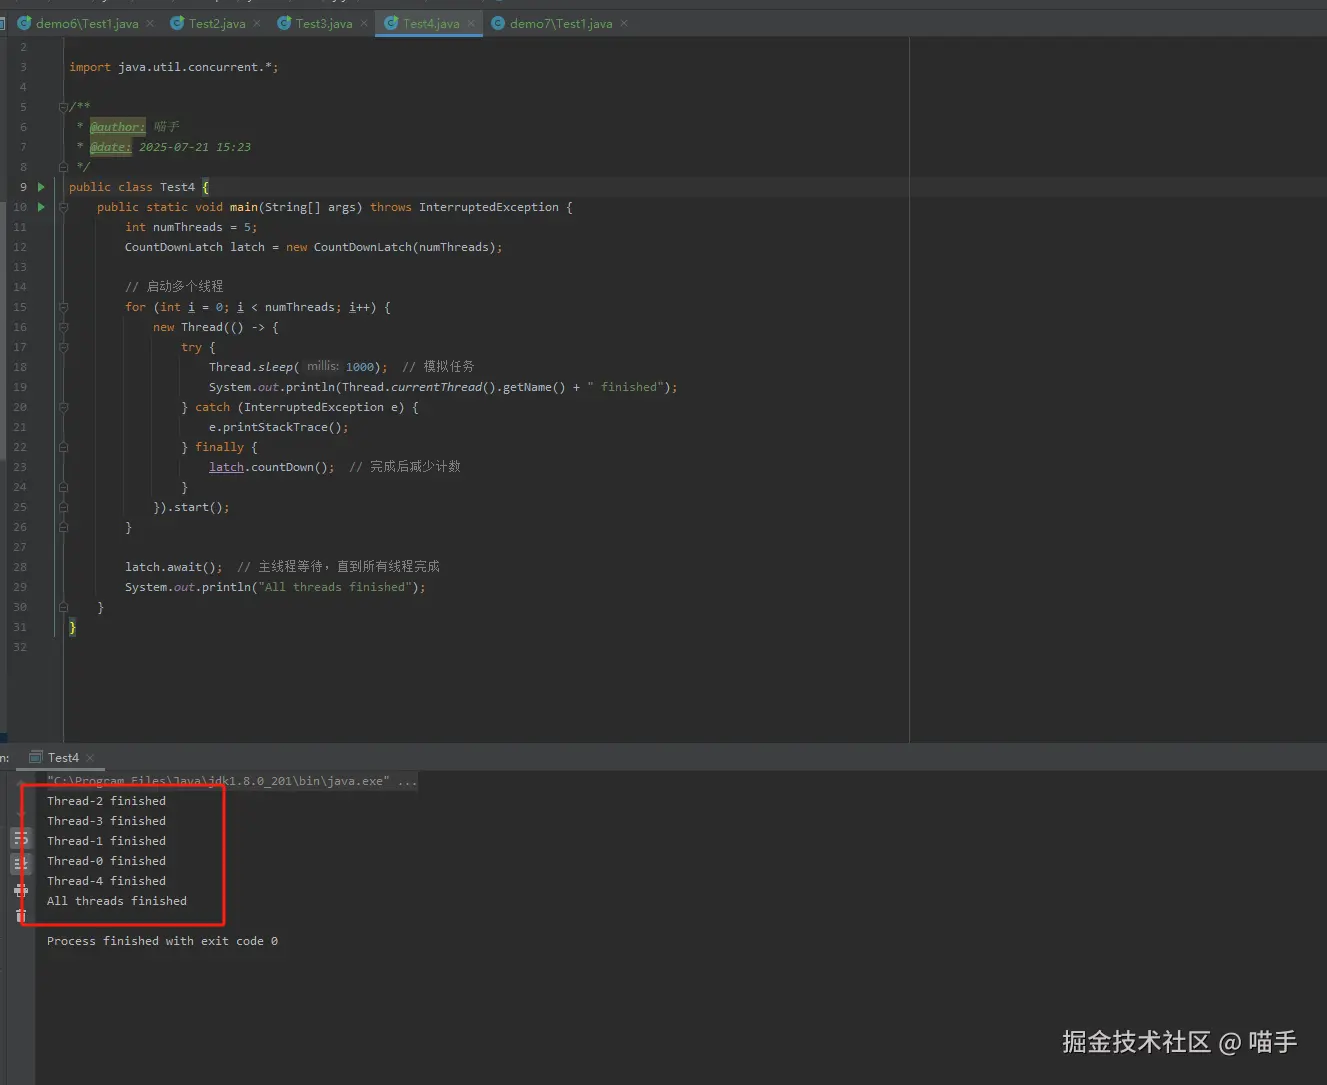
Task: Click 'Thread-4 finished' console line
Action: click(x=106, y=881)
